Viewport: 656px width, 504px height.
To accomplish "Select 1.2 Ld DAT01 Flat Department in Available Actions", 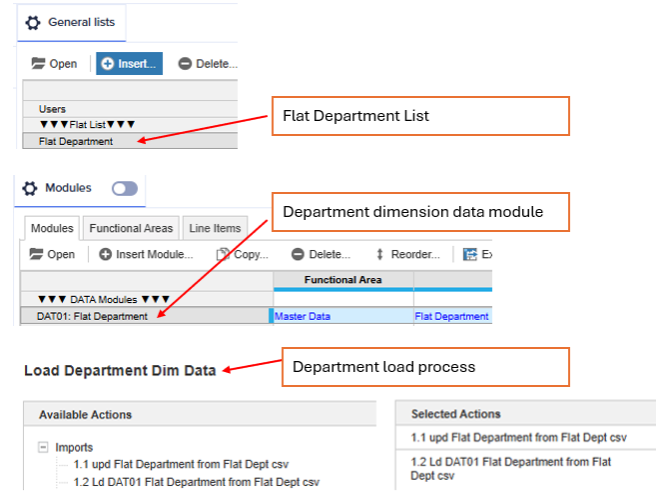I will pyautogui.click(x=196, y=482).
